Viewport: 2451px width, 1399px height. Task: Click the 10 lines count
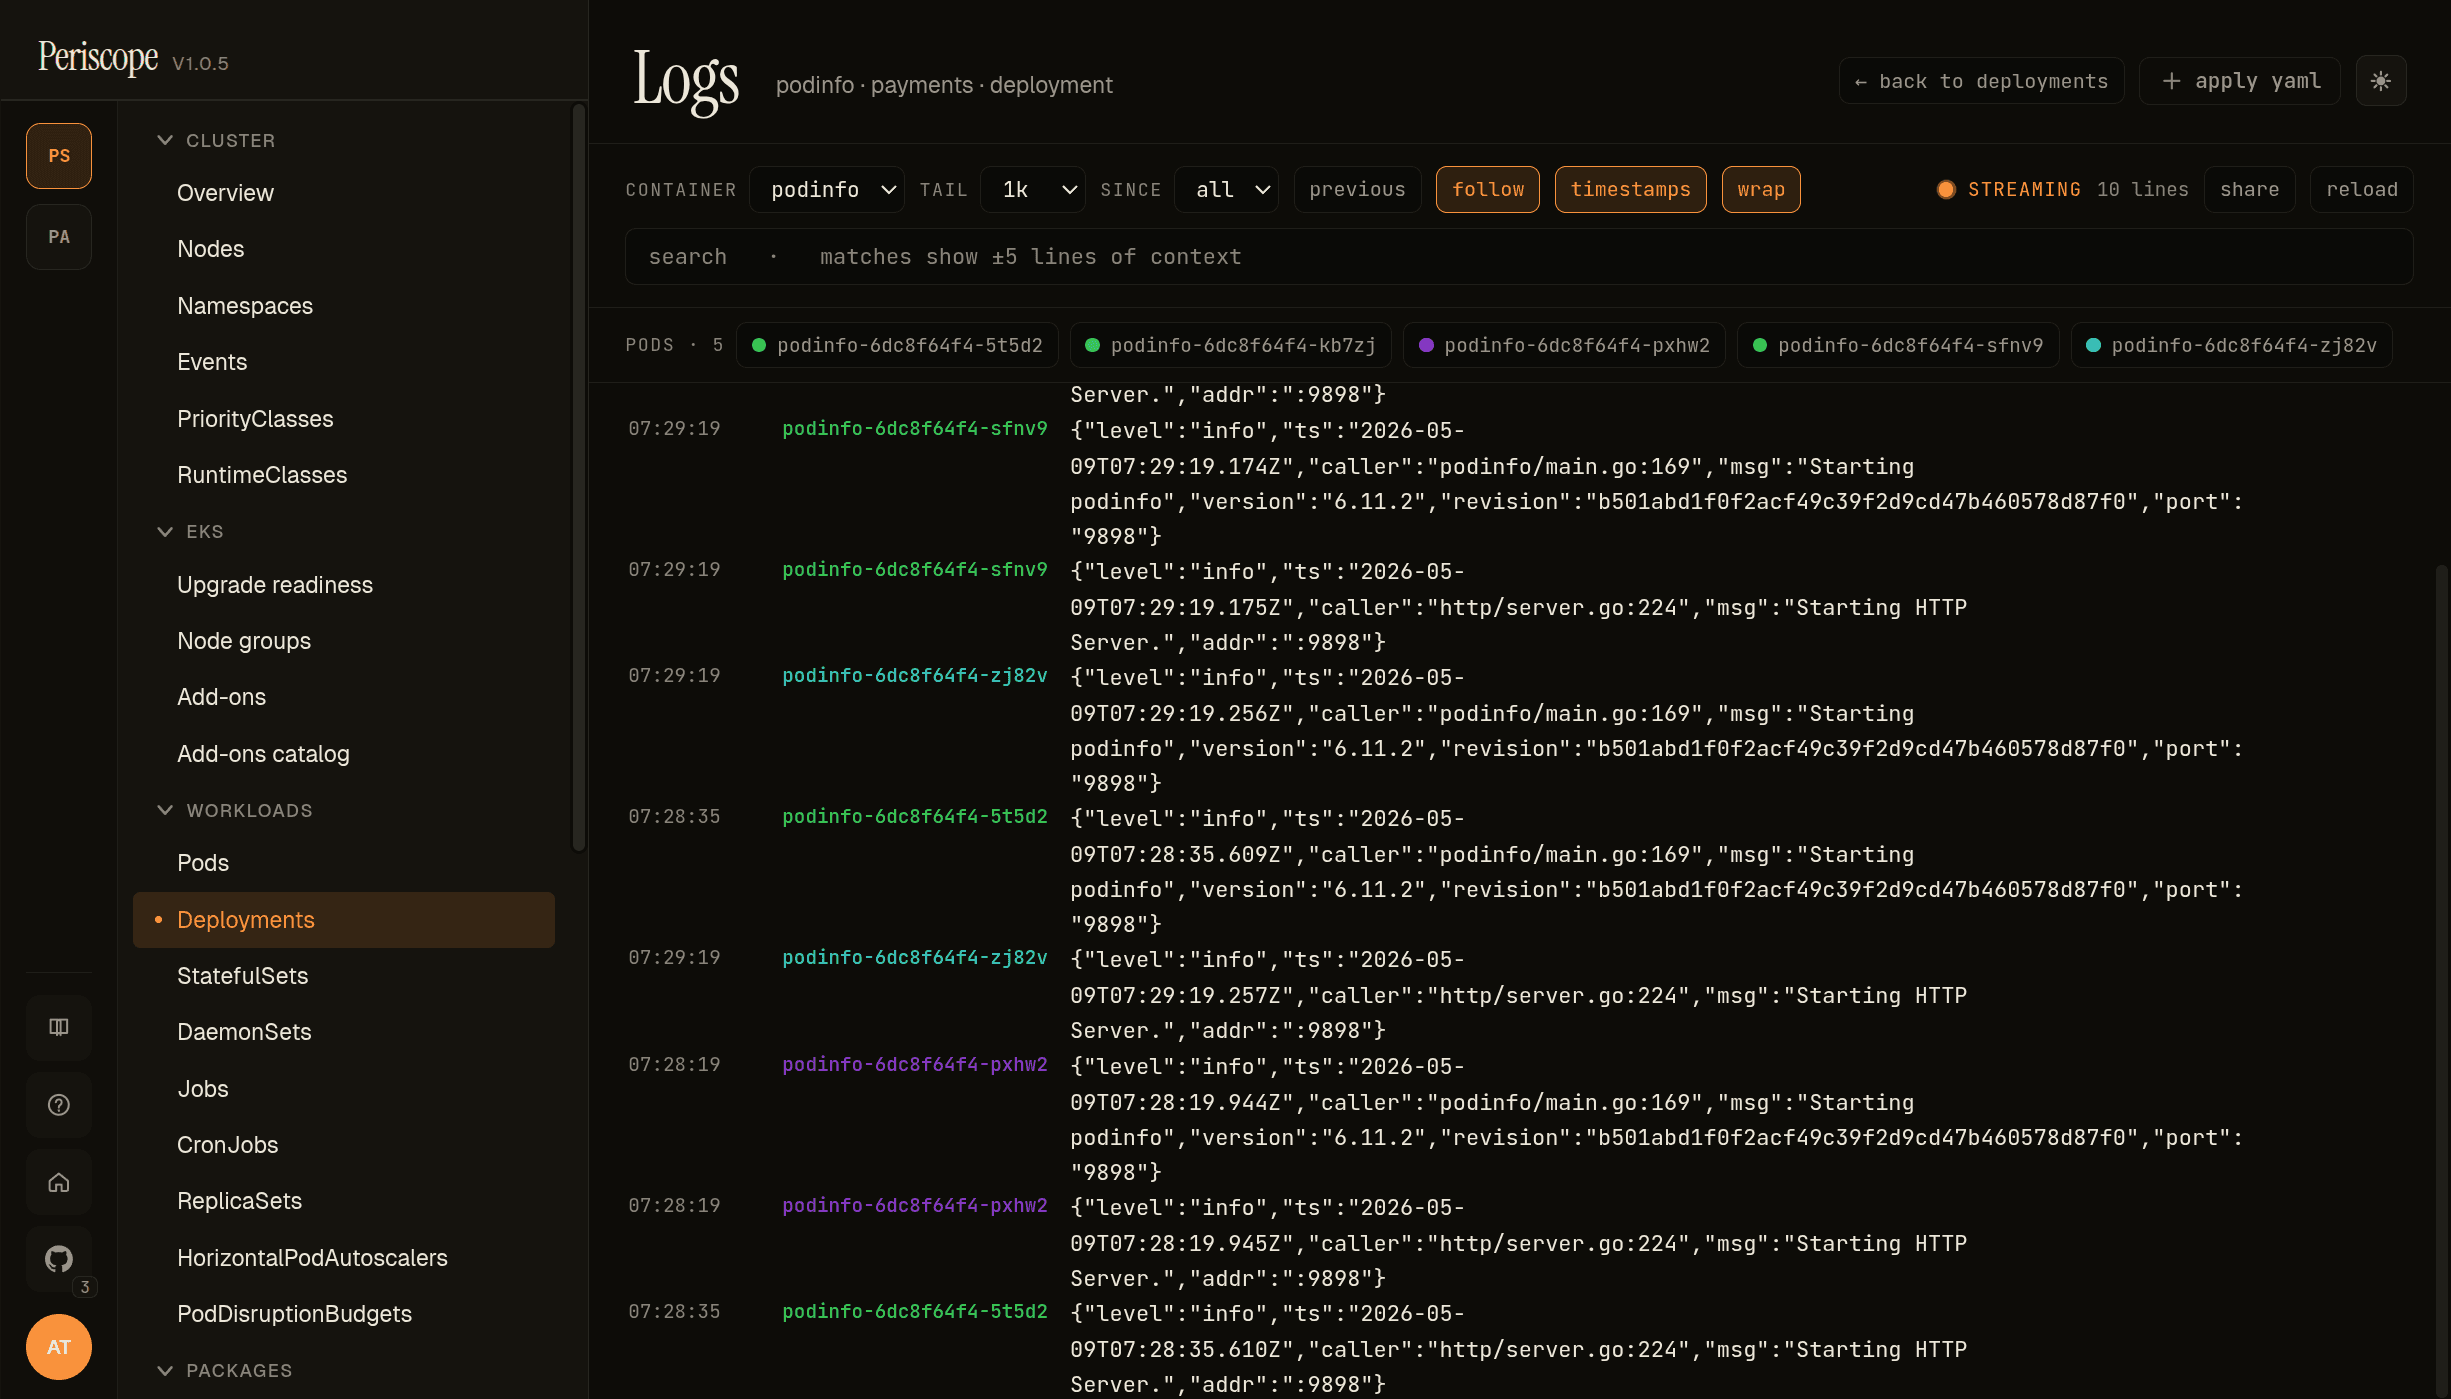click(2142, 189)
